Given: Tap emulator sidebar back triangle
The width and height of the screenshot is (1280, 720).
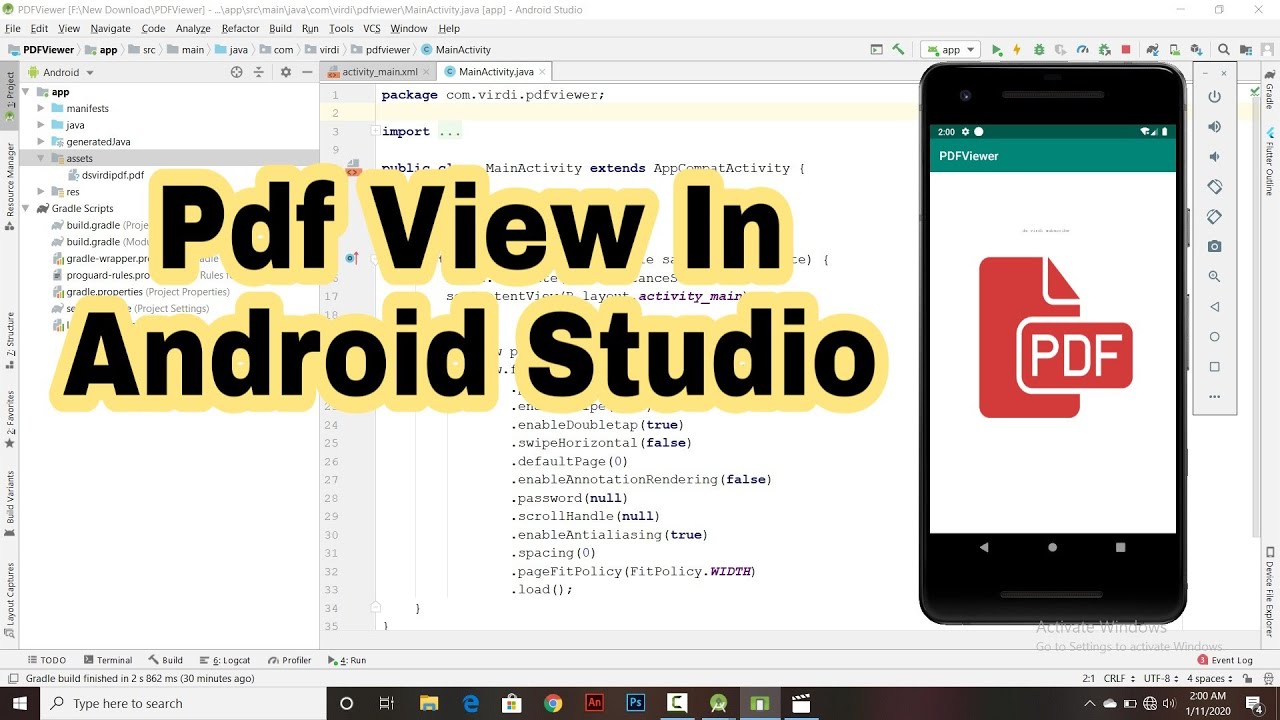Looking at the screenshot, I should tap(1214, 307).
